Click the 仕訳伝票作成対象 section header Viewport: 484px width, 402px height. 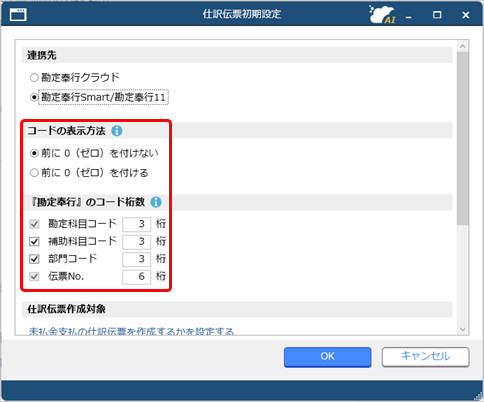pos(237,309)
